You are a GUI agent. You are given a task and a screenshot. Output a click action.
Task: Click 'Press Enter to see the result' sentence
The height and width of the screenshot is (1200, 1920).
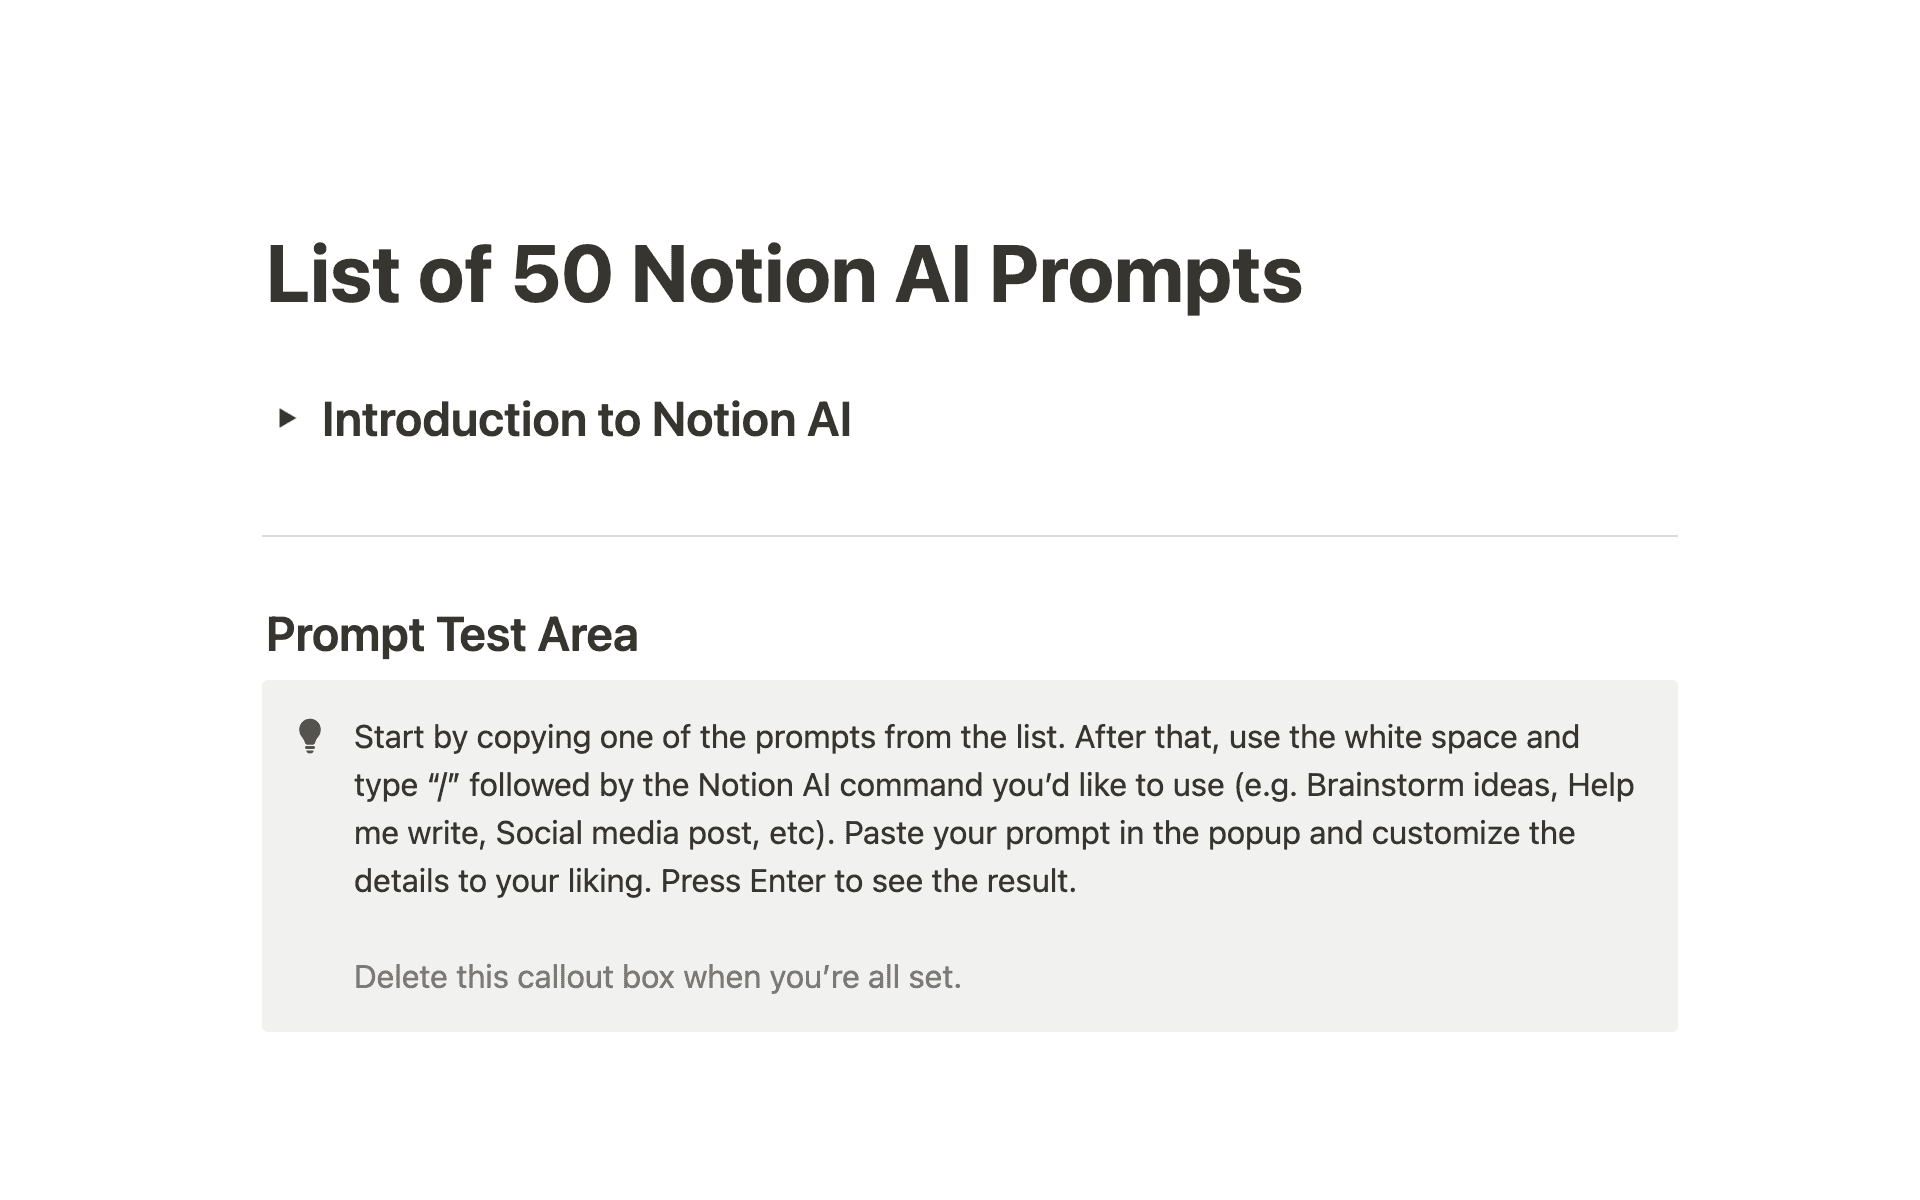868,881
